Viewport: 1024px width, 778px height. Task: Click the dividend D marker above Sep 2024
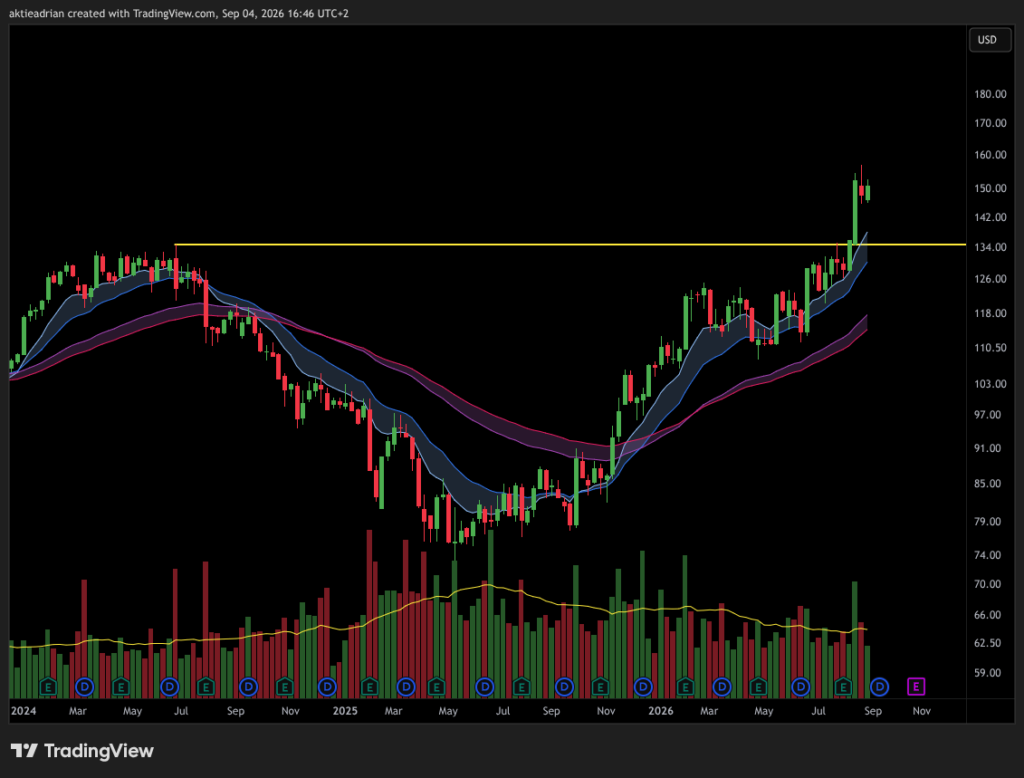[248, 687]
